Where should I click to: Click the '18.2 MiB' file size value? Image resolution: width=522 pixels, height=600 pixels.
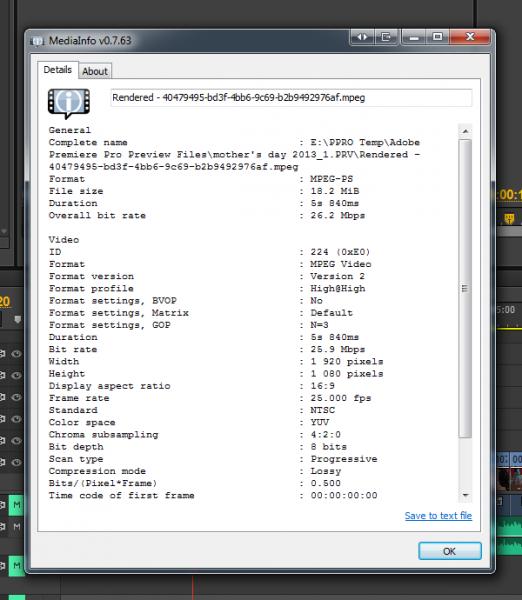[x=335, y=191]
